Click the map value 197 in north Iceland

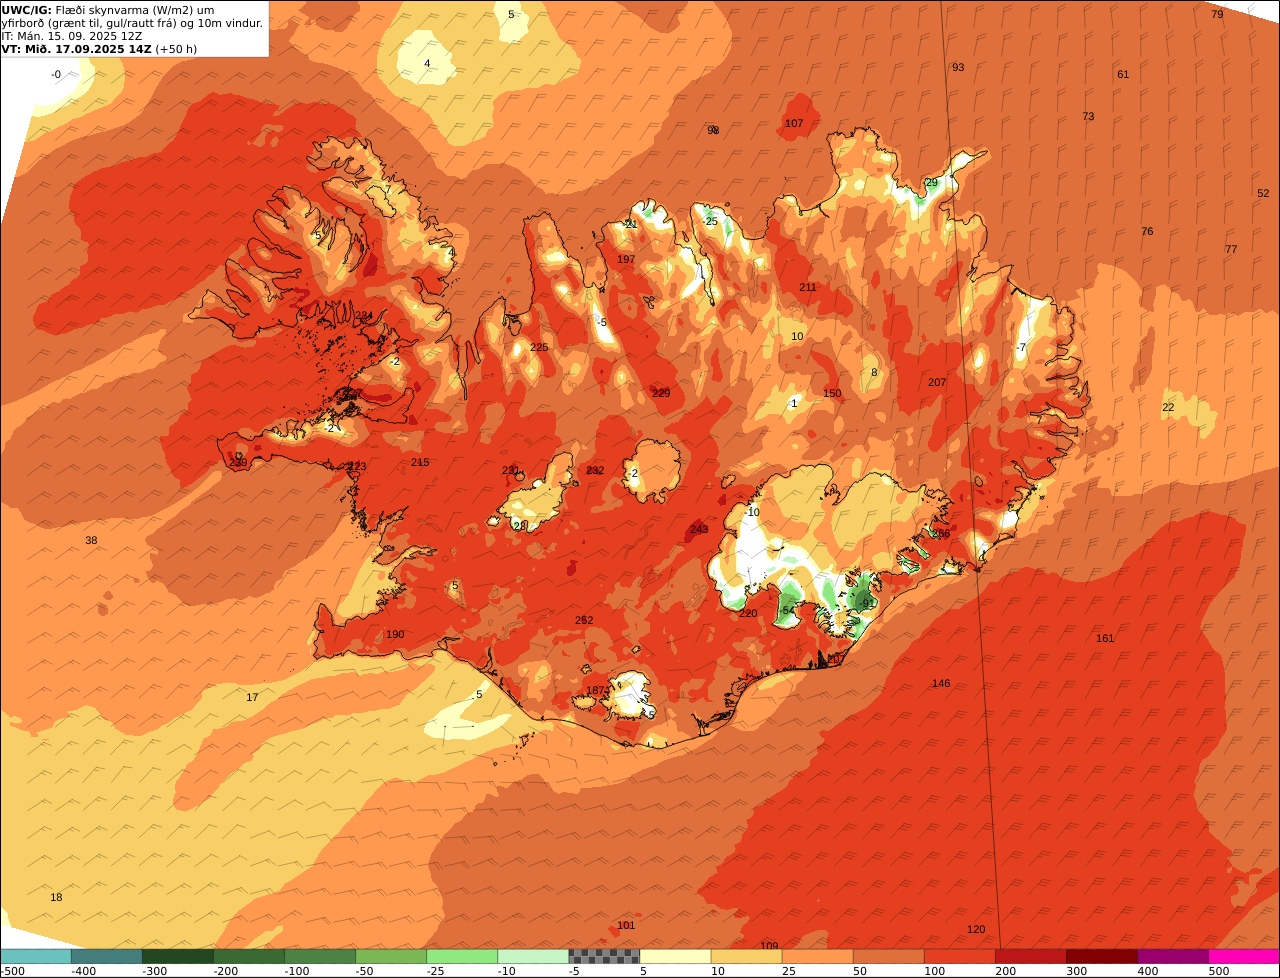[x=626, y=260]
